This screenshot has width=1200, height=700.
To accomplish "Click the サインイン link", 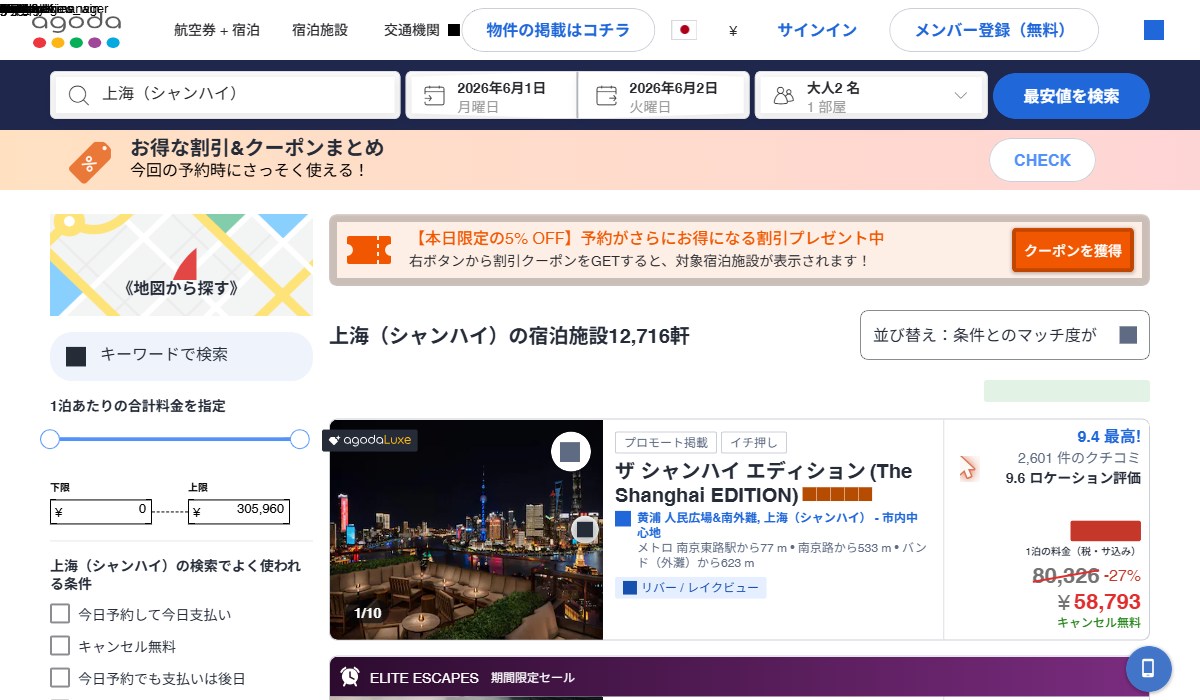I will click(x=817, y=30).
